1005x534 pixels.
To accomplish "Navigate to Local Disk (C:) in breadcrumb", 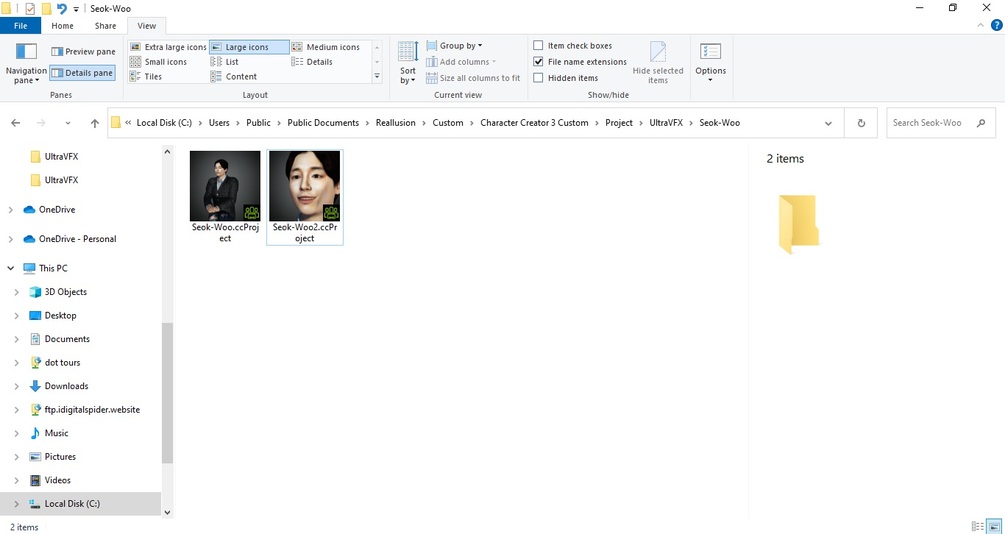I will pyautogui.click(x=164, y=122).
